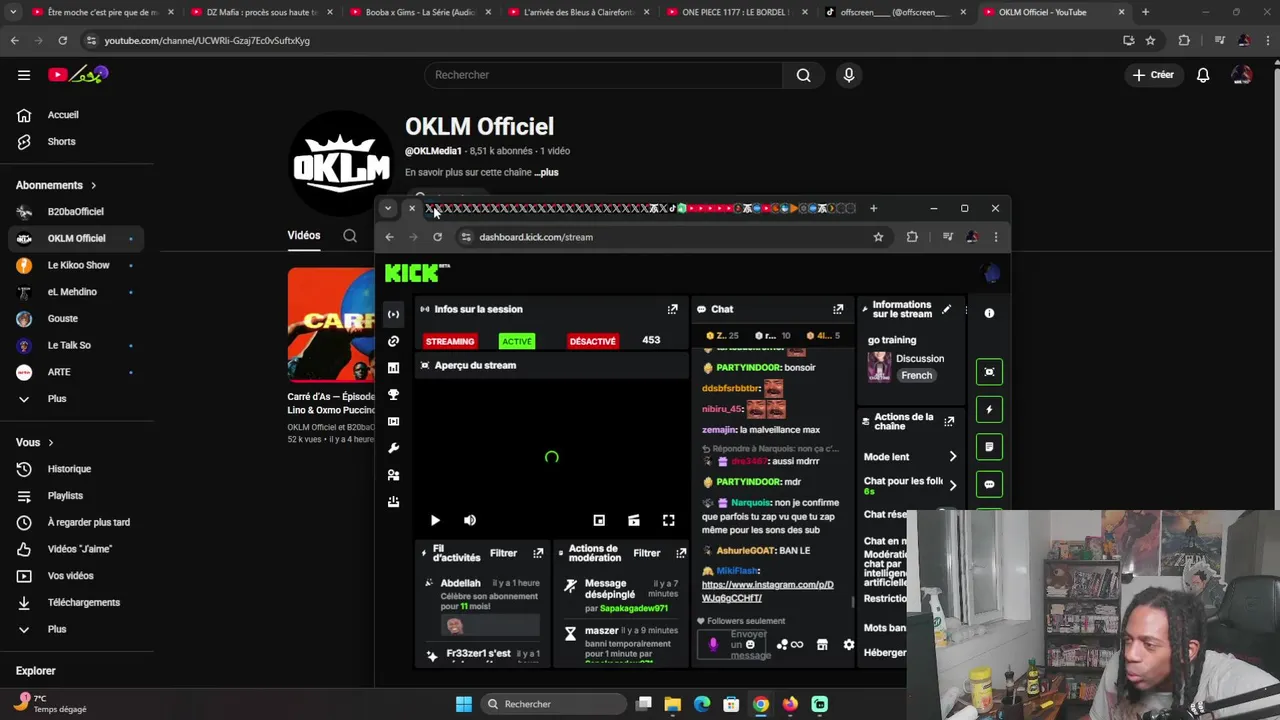Screen dimensions: 1280x720
Task: Open the community users icon in Kick sidebar
Action: pos(393,475)
